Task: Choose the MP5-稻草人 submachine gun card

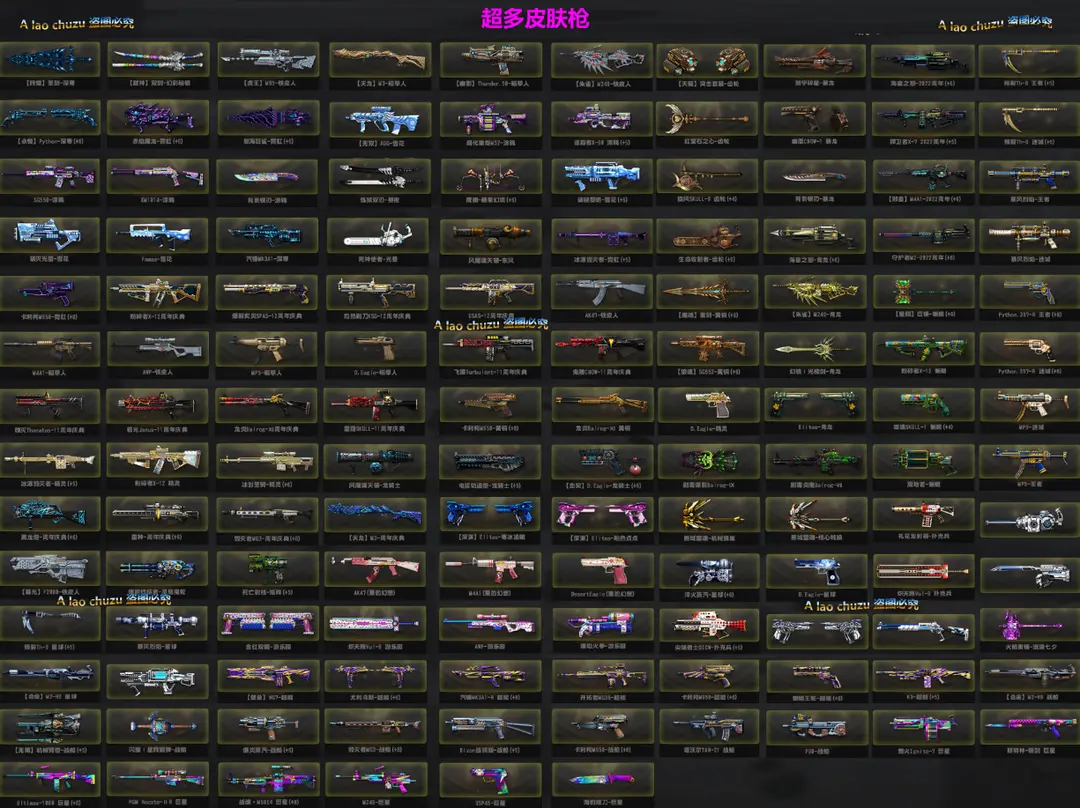Action: [267, 350]
